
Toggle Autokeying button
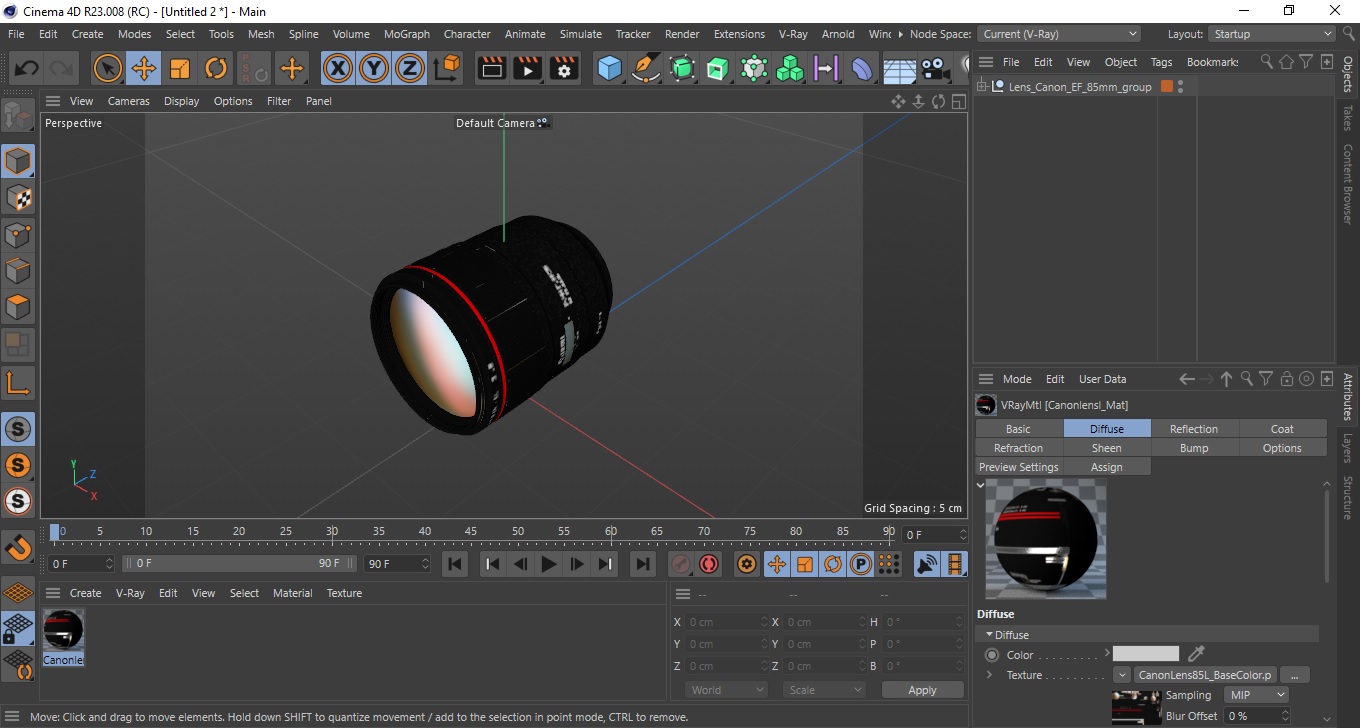click(709, 564)
